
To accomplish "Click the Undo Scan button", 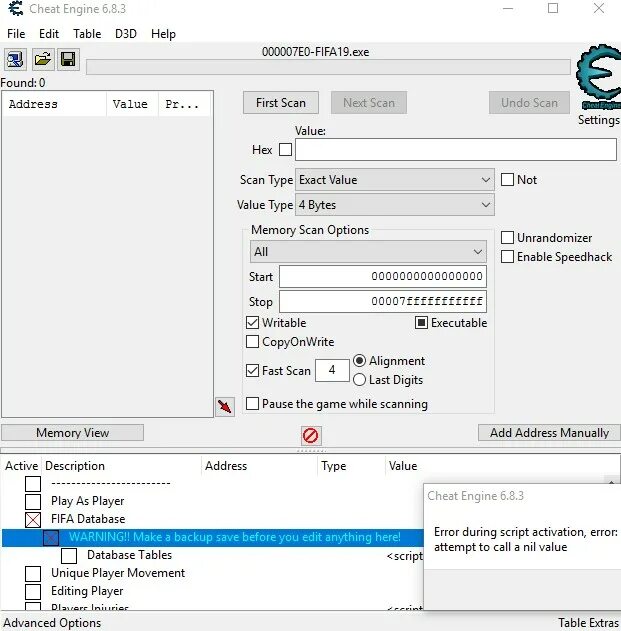I will [x=529, y=103].
